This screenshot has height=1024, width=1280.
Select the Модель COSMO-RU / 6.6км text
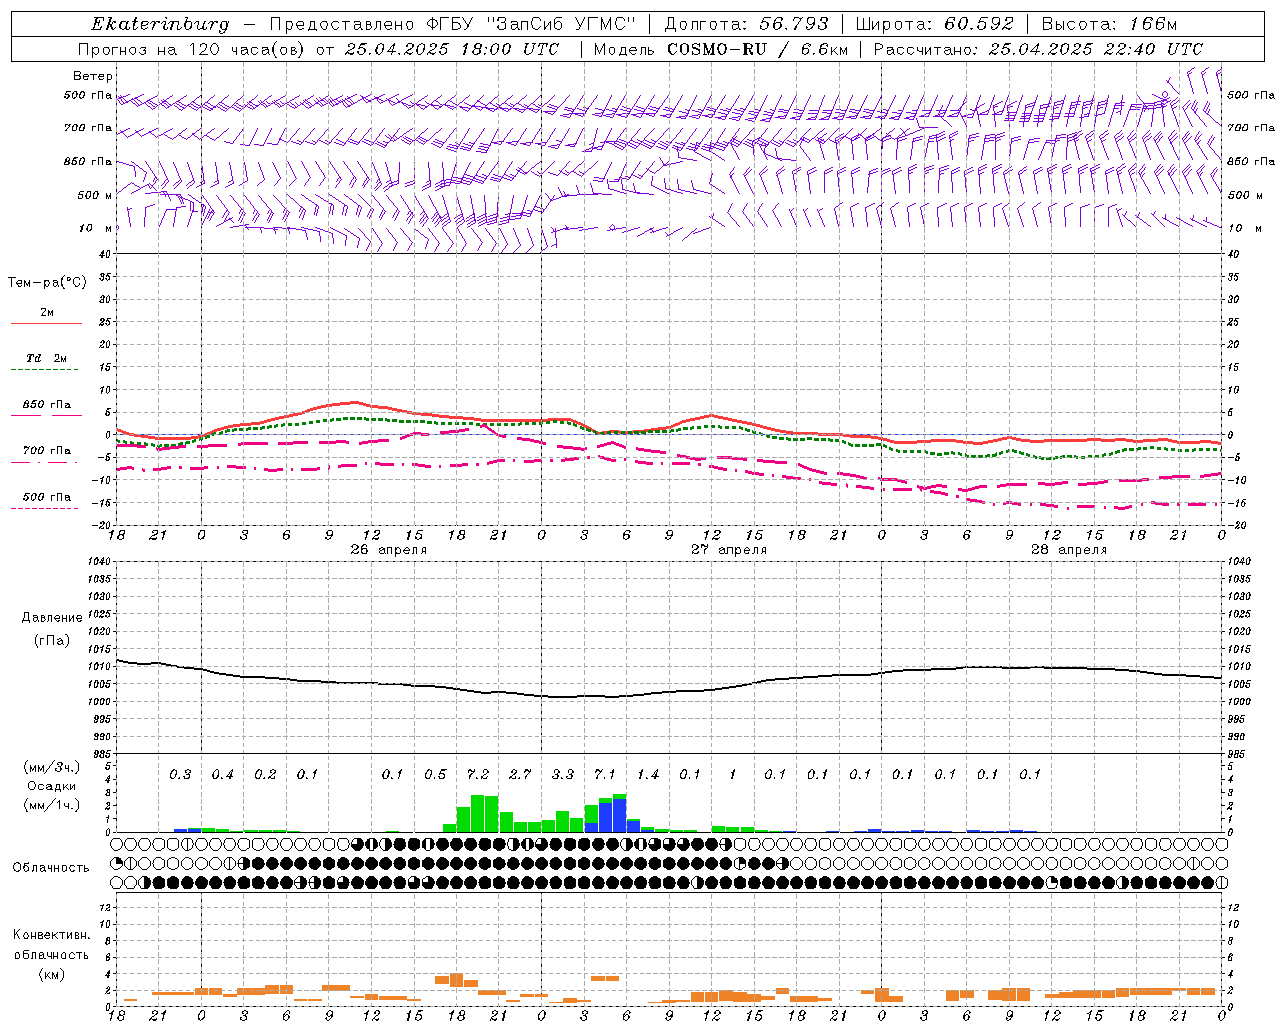(720, 49)
